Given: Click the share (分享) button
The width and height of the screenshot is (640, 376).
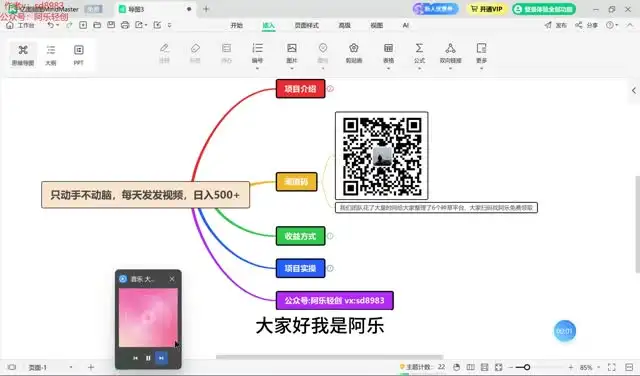Looking at the screenshot, I should click(587, 25).
